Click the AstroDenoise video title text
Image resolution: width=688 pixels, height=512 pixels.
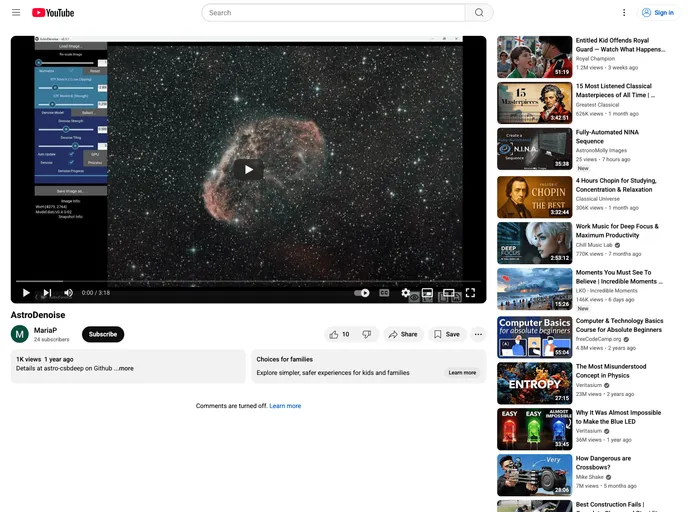[x=38, y=315]
